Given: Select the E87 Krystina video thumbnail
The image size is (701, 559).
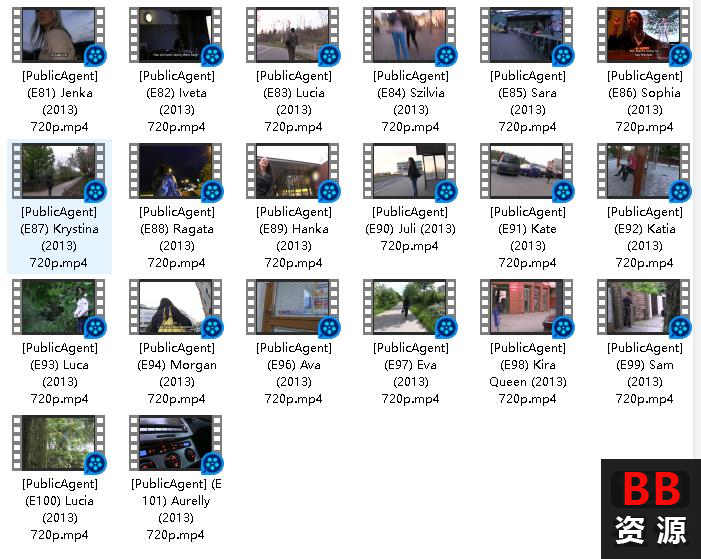Looking at the screenshot, I should [59, 171].
